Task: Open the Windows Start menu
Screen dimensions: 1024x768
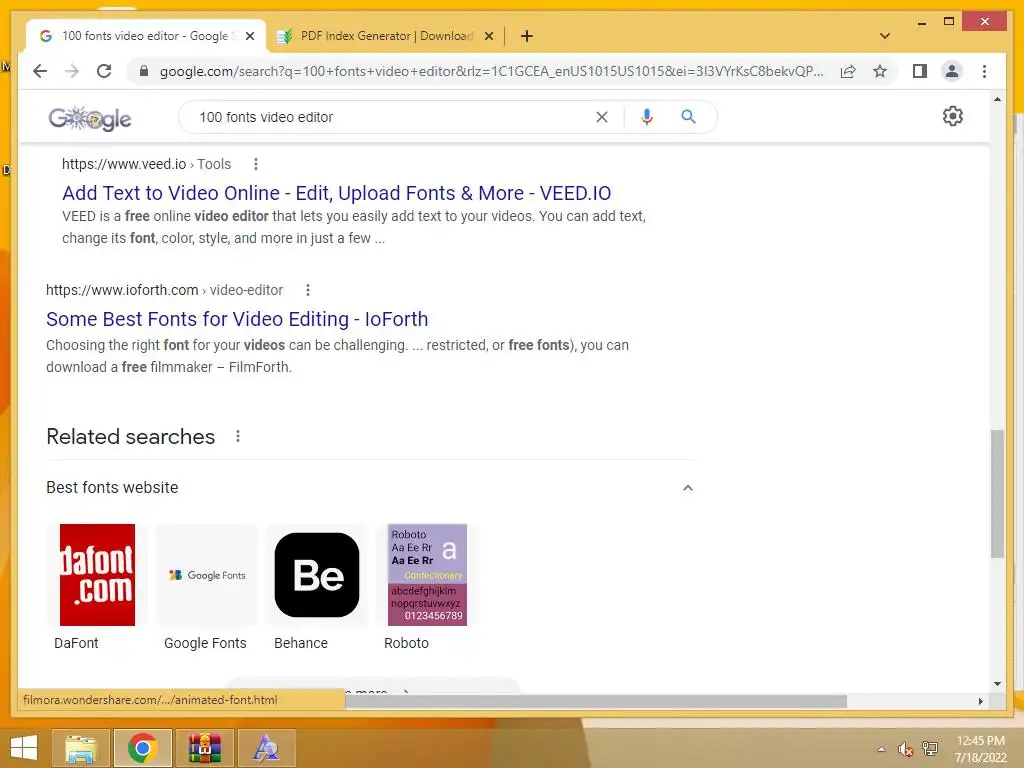Action: 24,748
